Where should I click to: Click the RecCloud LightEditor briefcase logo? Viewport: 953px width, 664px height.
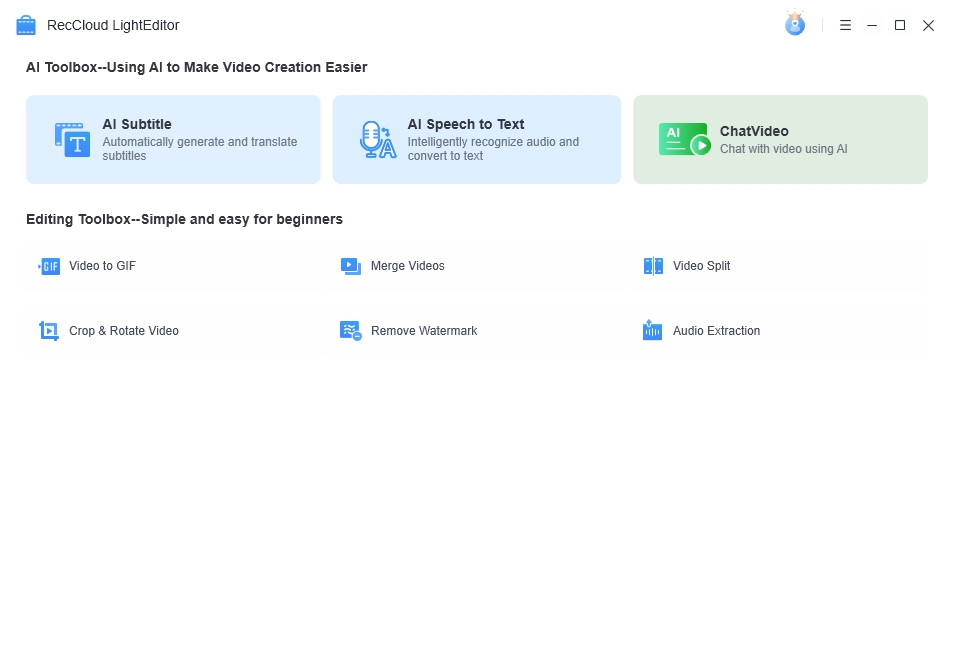[x=26, y=25]
